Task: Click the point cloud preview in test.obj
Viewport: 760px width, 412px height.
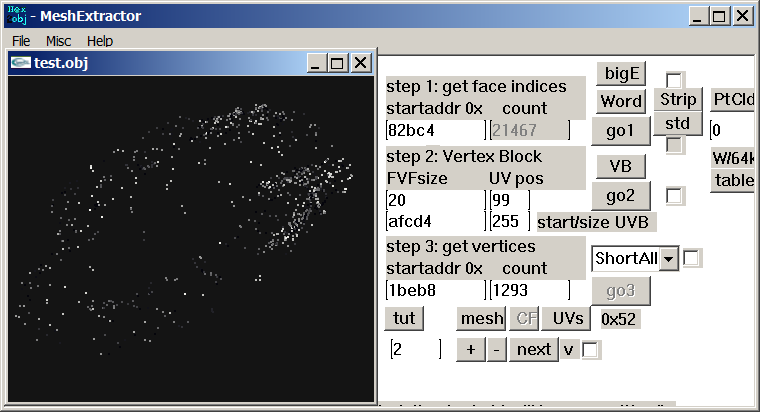Action: [191, 238]
